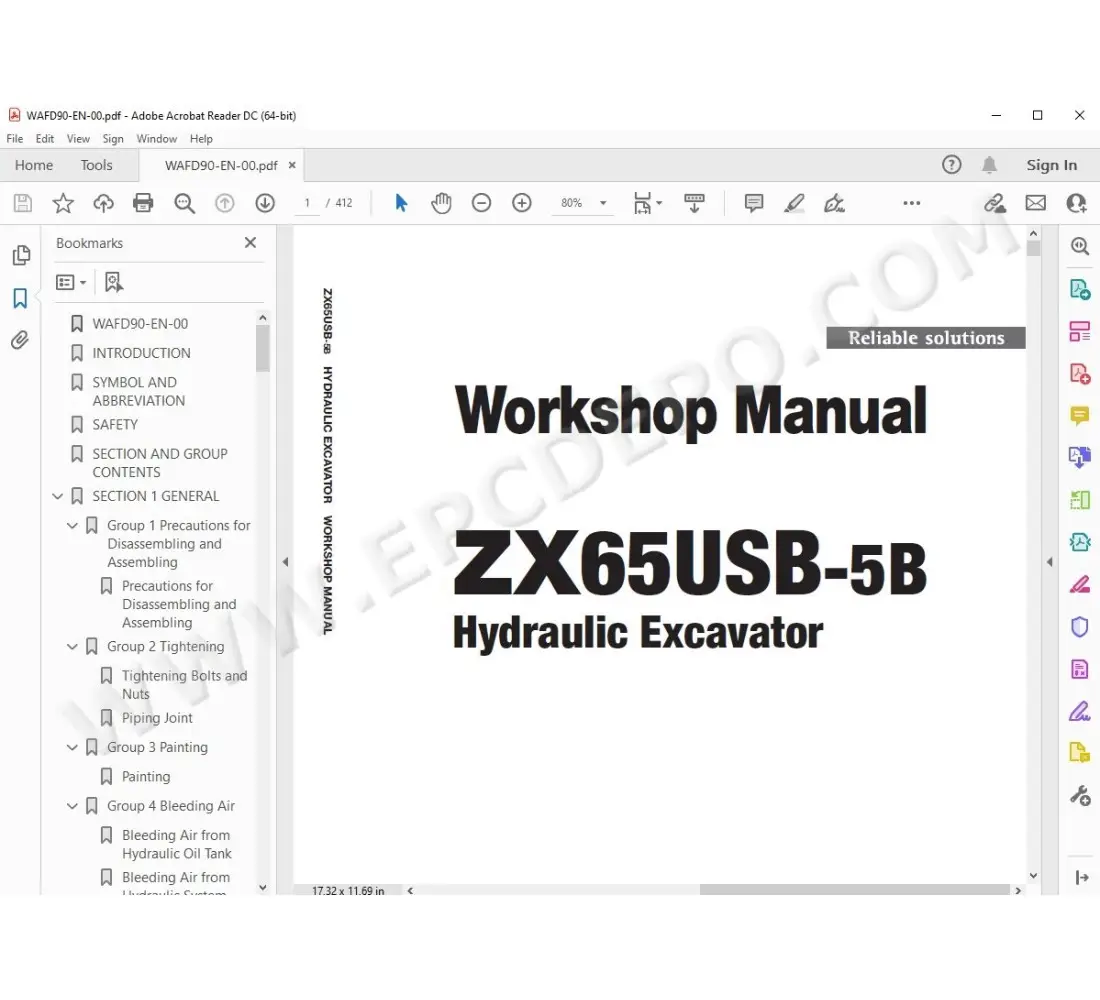Image resolution: width=1100 pixels, height=1000 pixels.
Task: Click the Sign In button
Action: click(1052, 164)
